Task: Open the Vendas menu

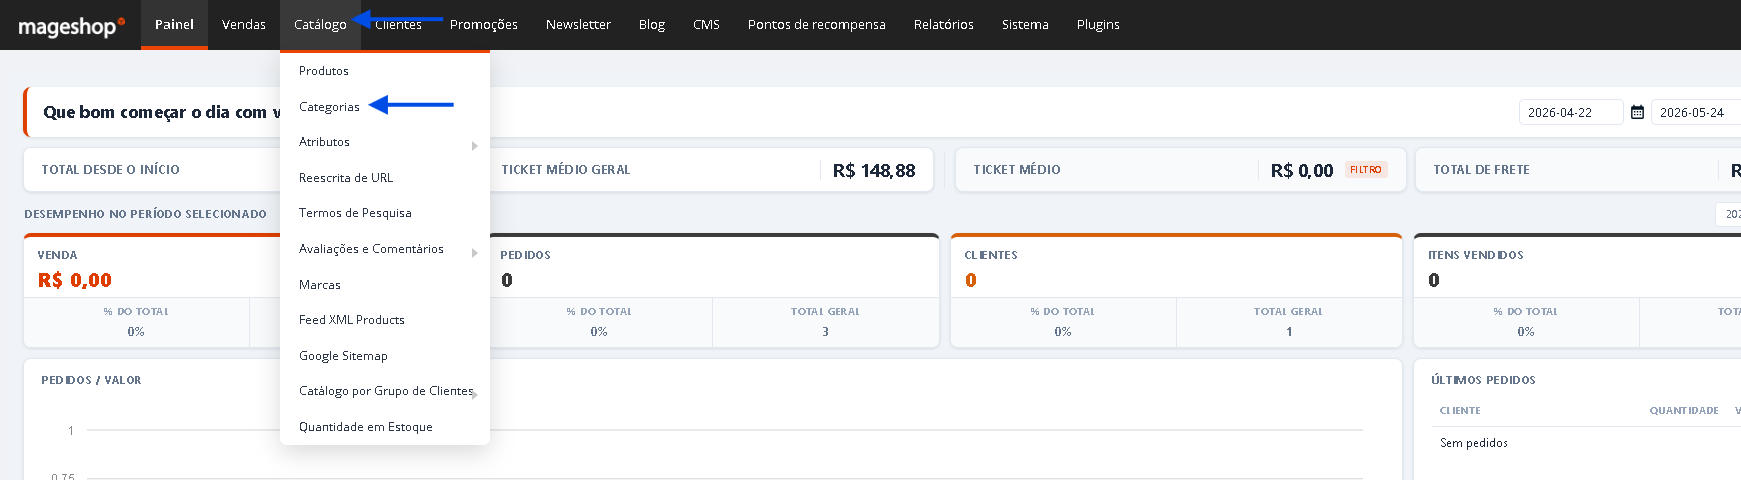Action: coord(244,24)
